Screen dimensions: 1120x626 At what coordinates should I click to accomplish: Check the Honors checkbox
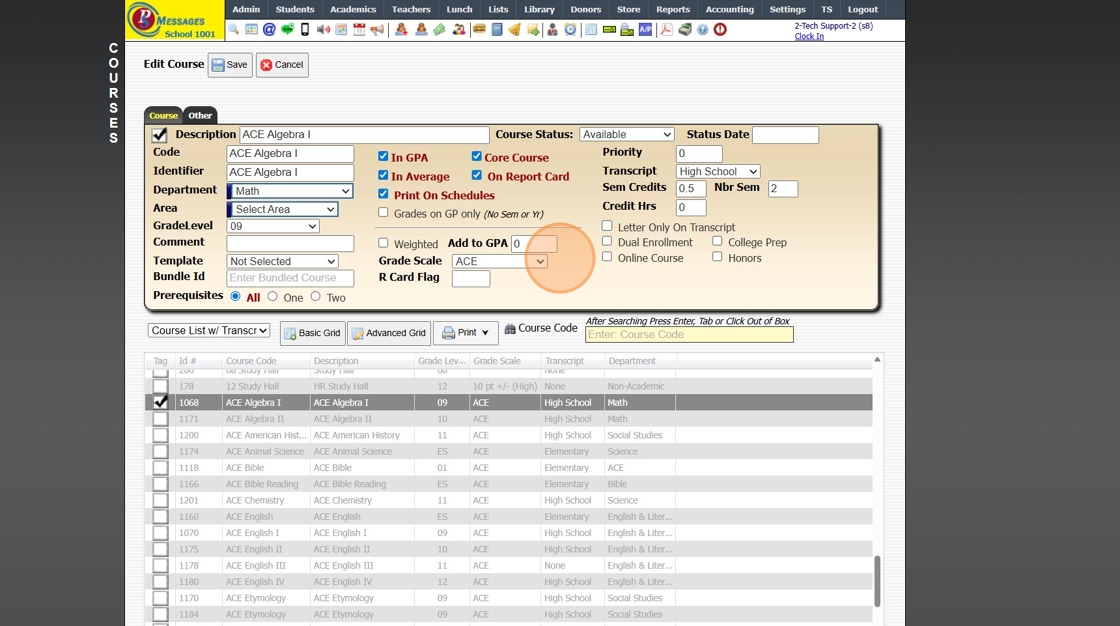click(717, 257)
